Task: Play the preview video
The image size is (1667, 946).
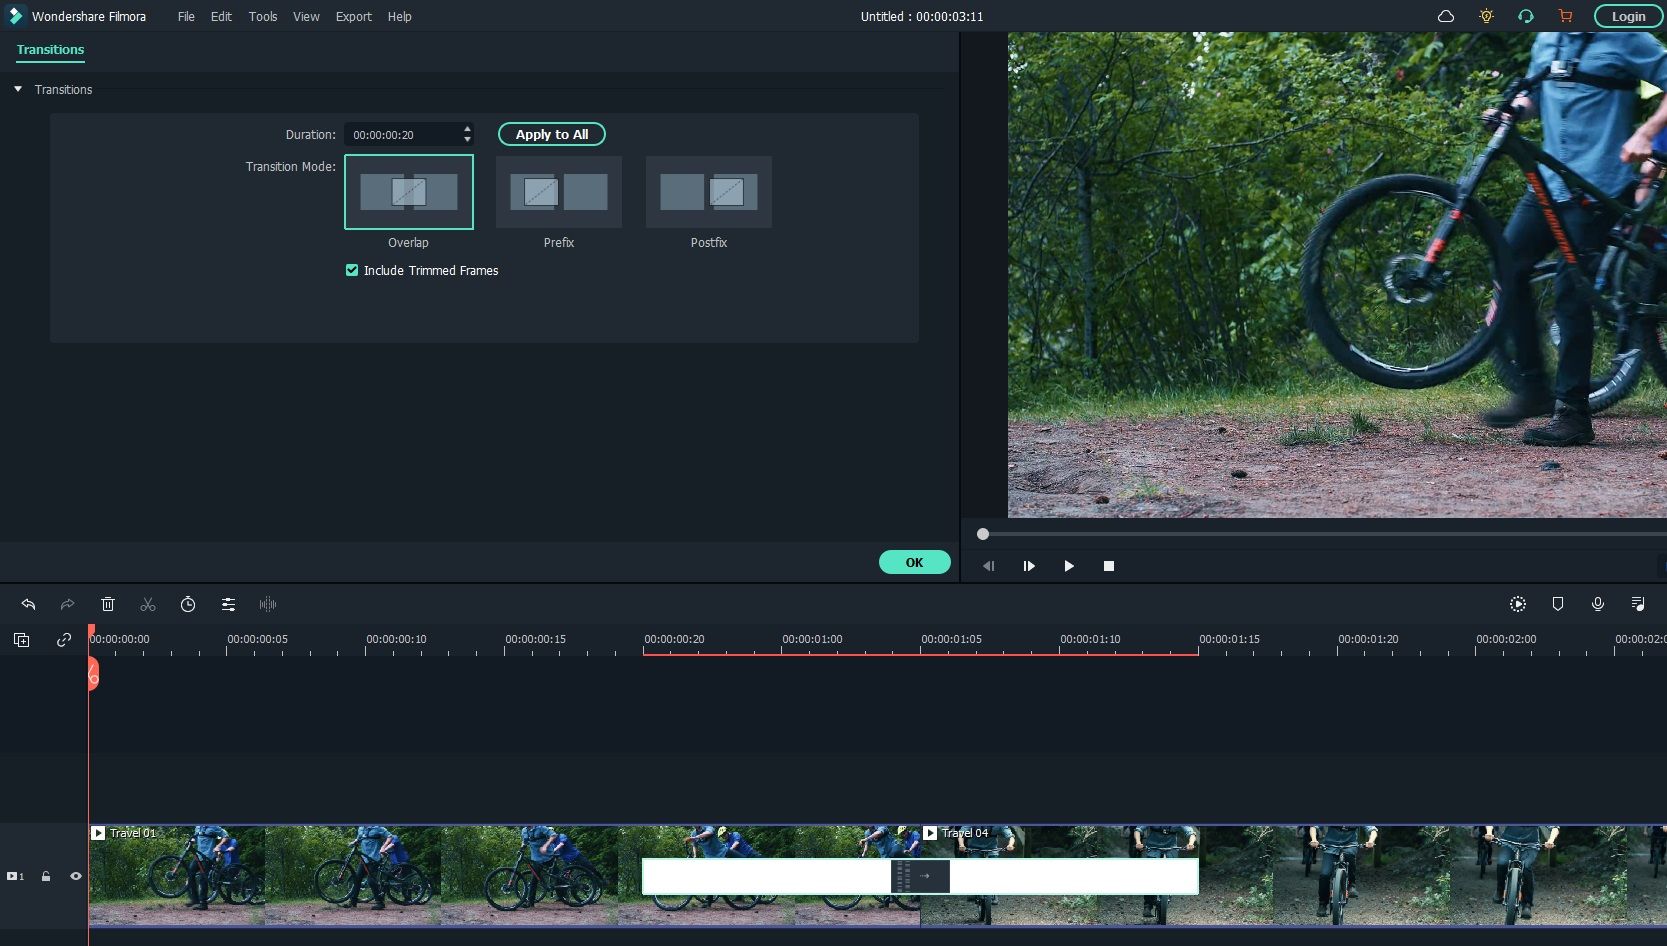Action: click(x=1069, y=566)
